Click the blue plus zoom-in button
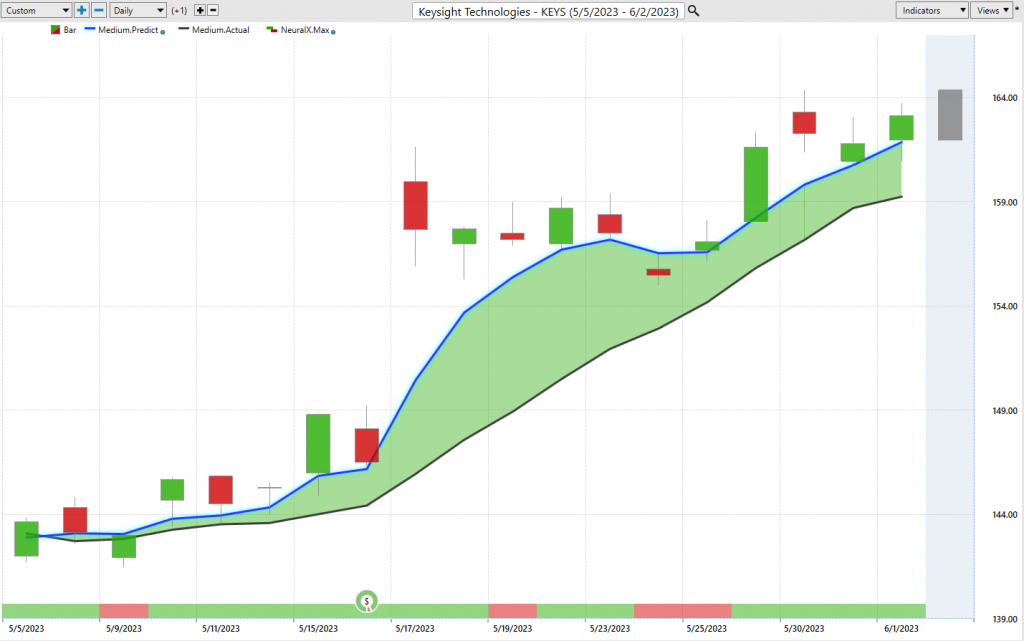The height and width of the screenshot is (641, 1024). (82, 10)
